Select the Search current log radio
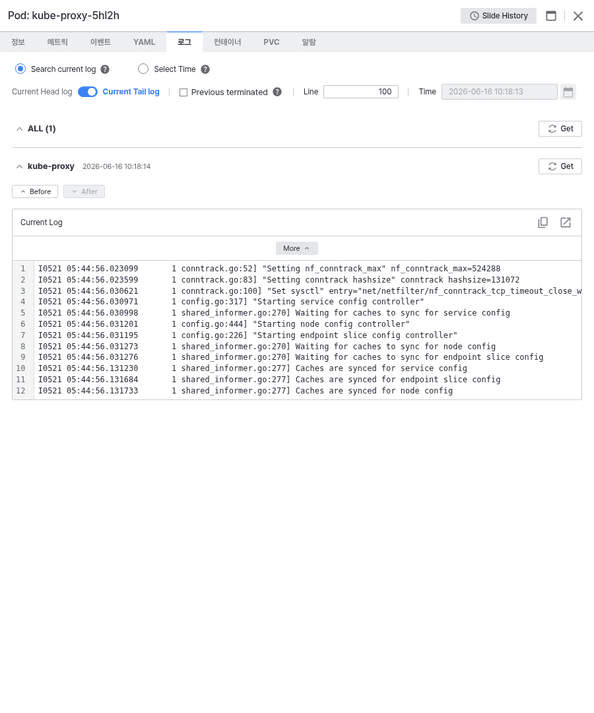 pos(20,69)
